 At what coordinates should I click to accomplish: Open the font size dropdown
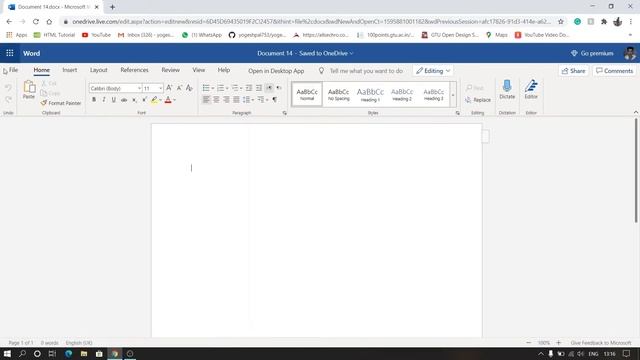tap(160, 88)
